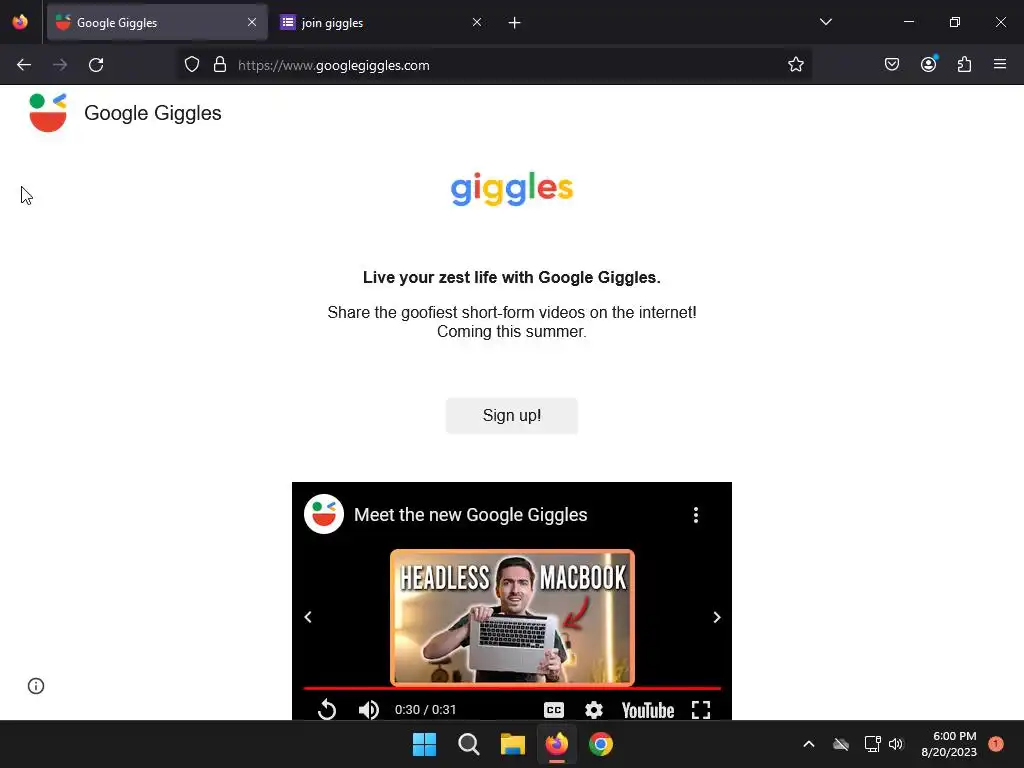Click the Sign up! button
Screen dimensions: 1024x768
(x=512, y=415)
